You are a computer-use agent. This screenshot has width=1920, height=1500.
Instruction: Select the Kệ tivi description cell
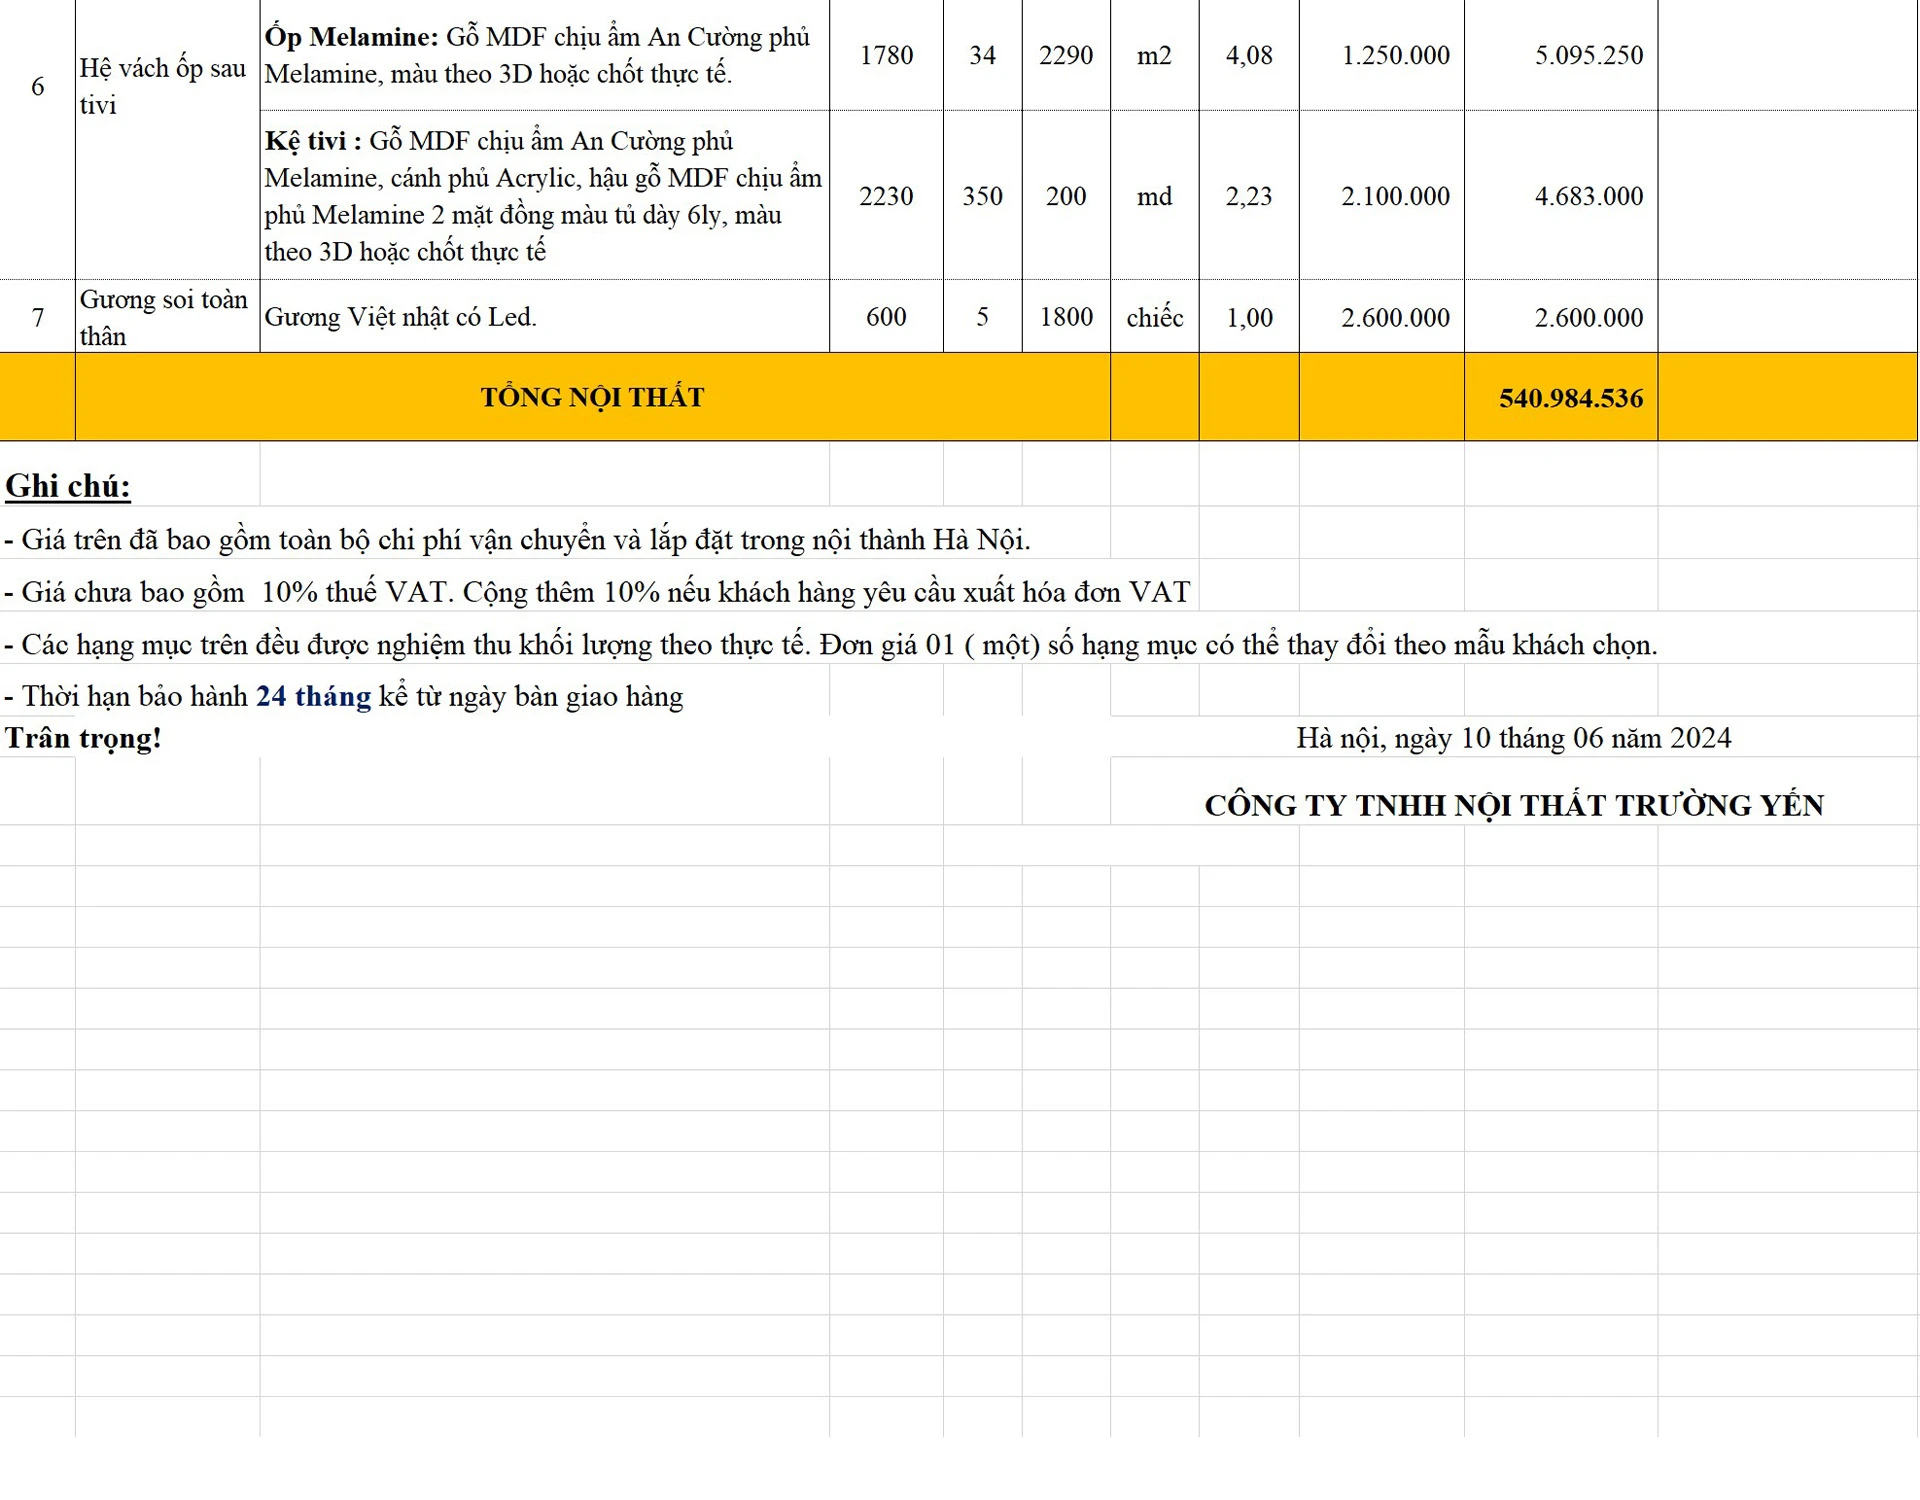543,196
